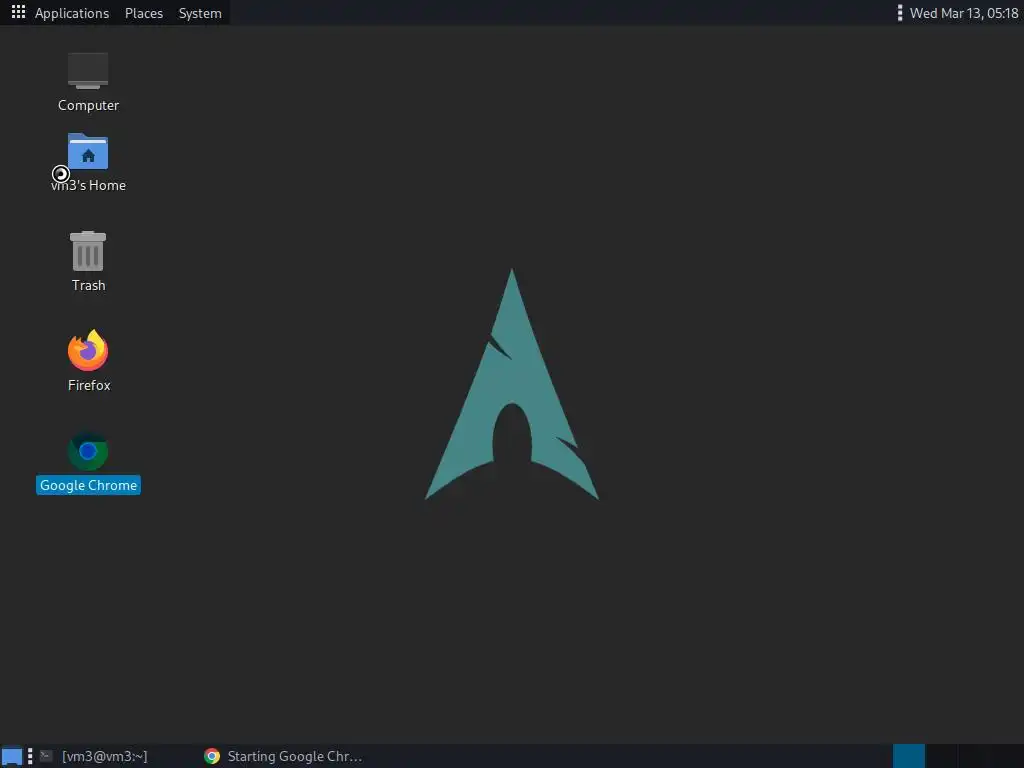This screenshot has height=768, width=1024.
Task: Click the clock showing Wed Mar 13, 05:18
Action: [964, 13]
